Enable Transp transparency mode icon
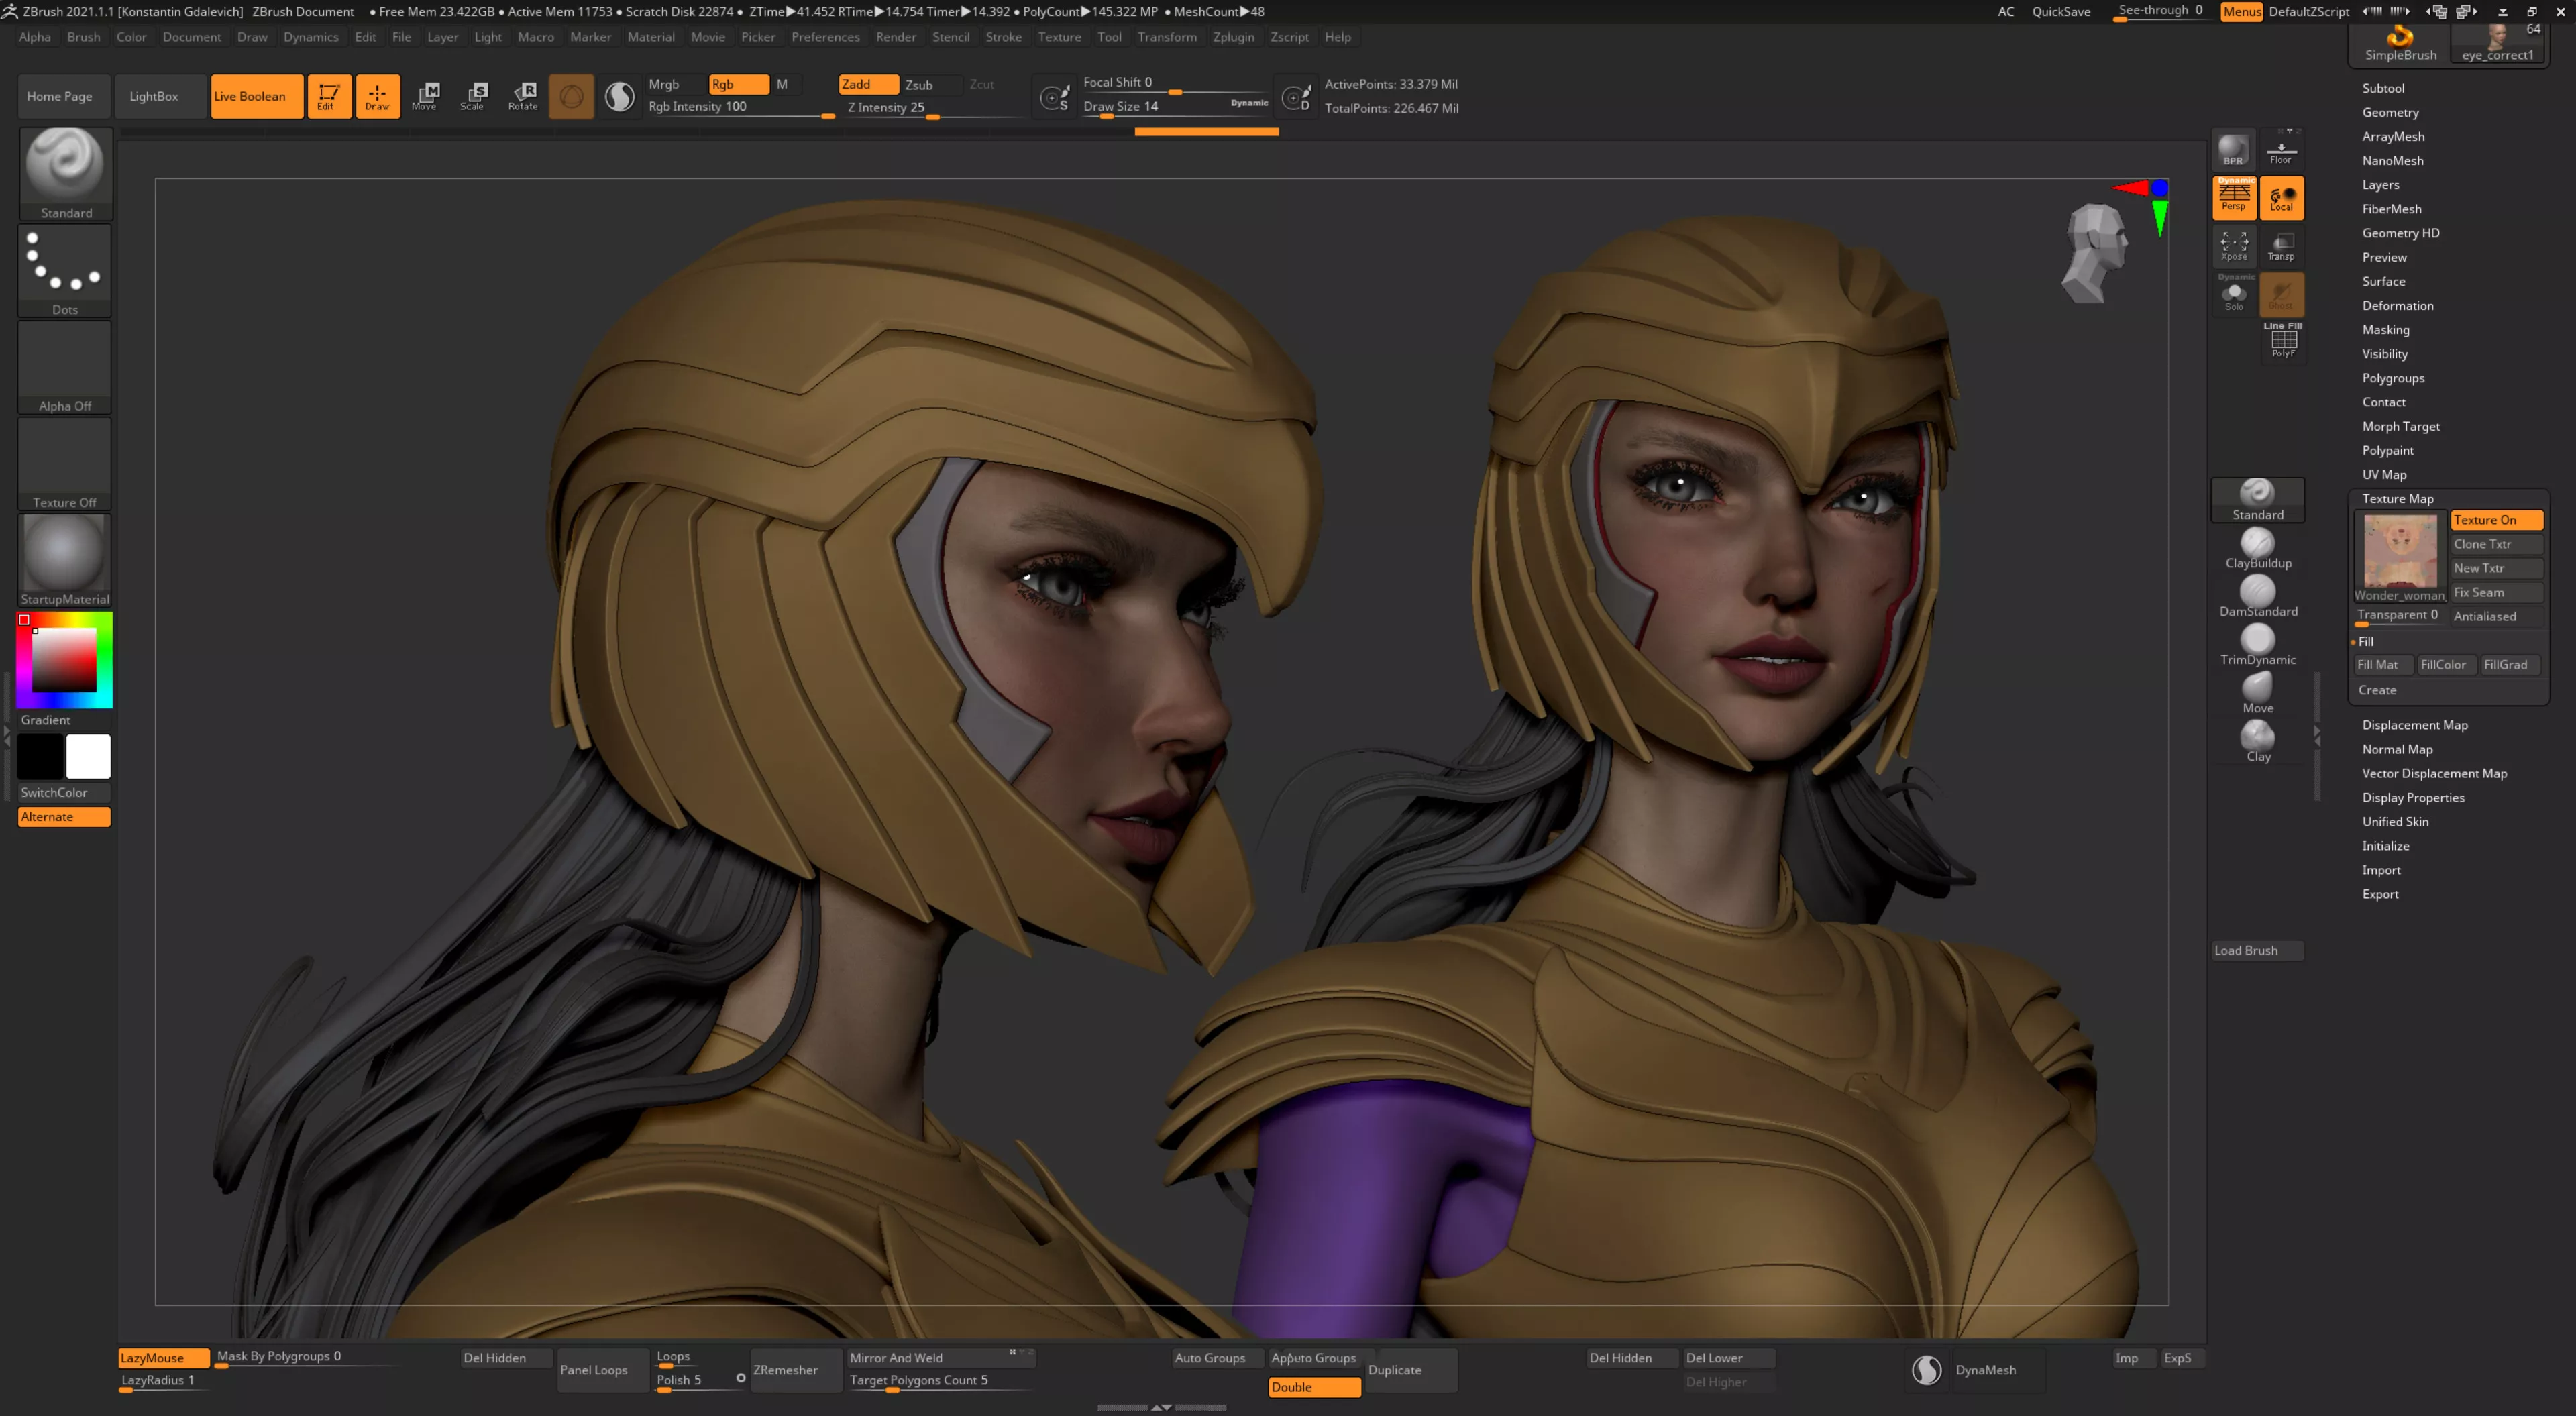The width and height of the screenshot is (2576, 1416). click(x=2281, y=246)
